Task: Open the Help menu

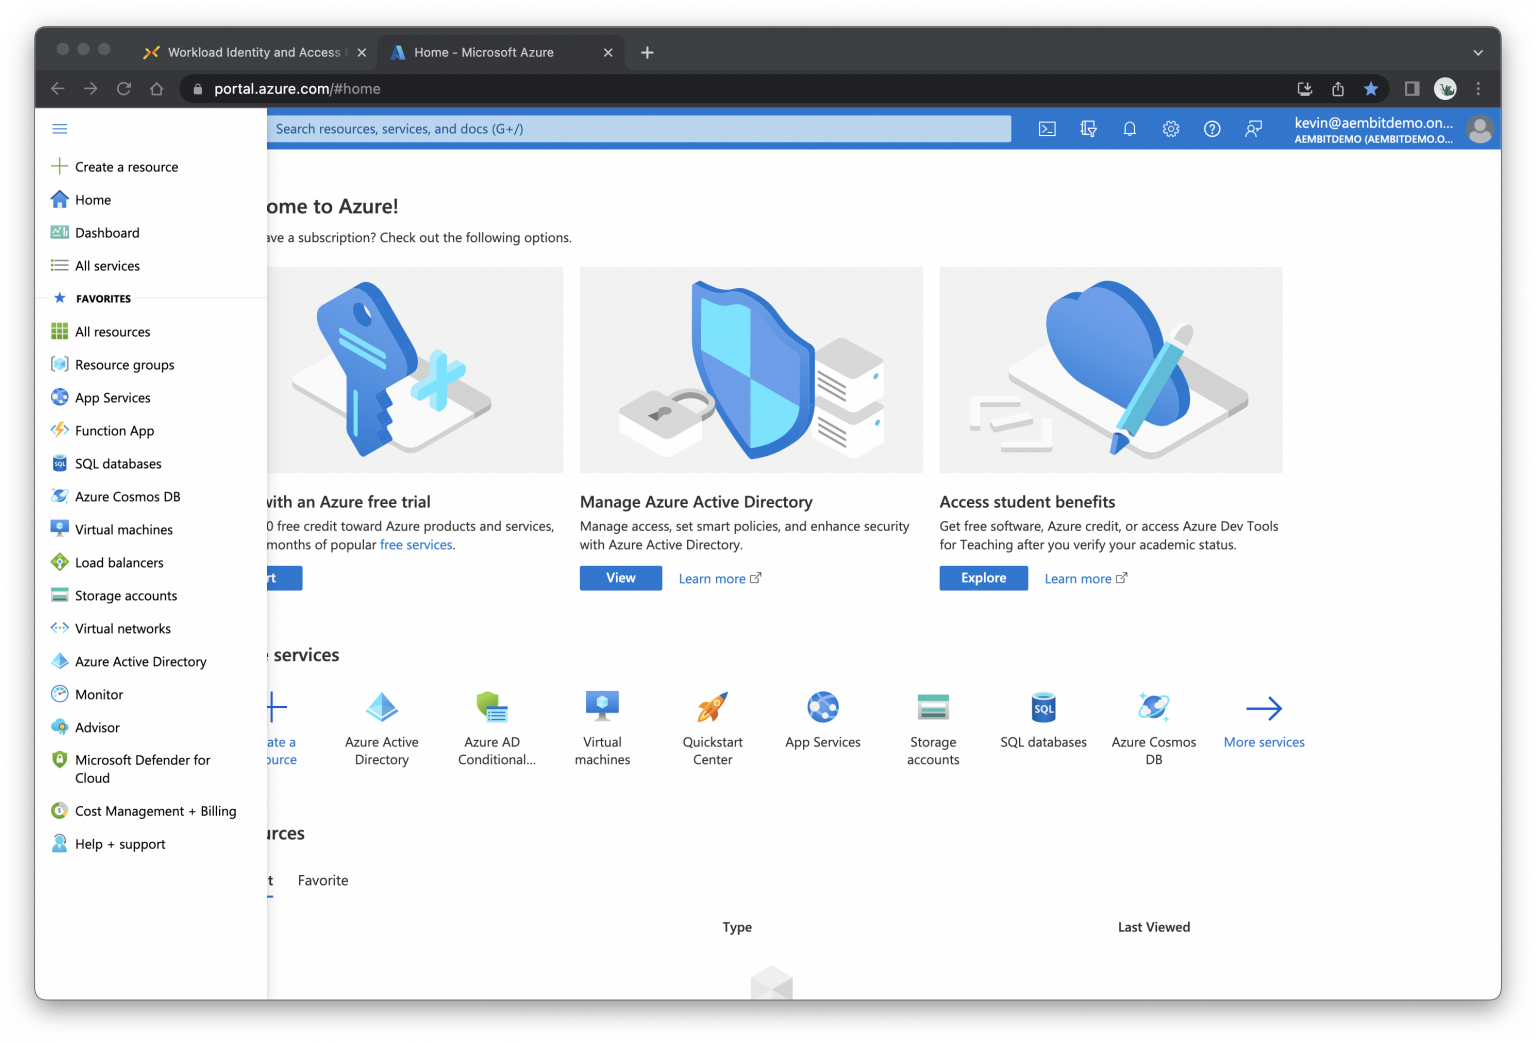Action: tap(1212, 128)
